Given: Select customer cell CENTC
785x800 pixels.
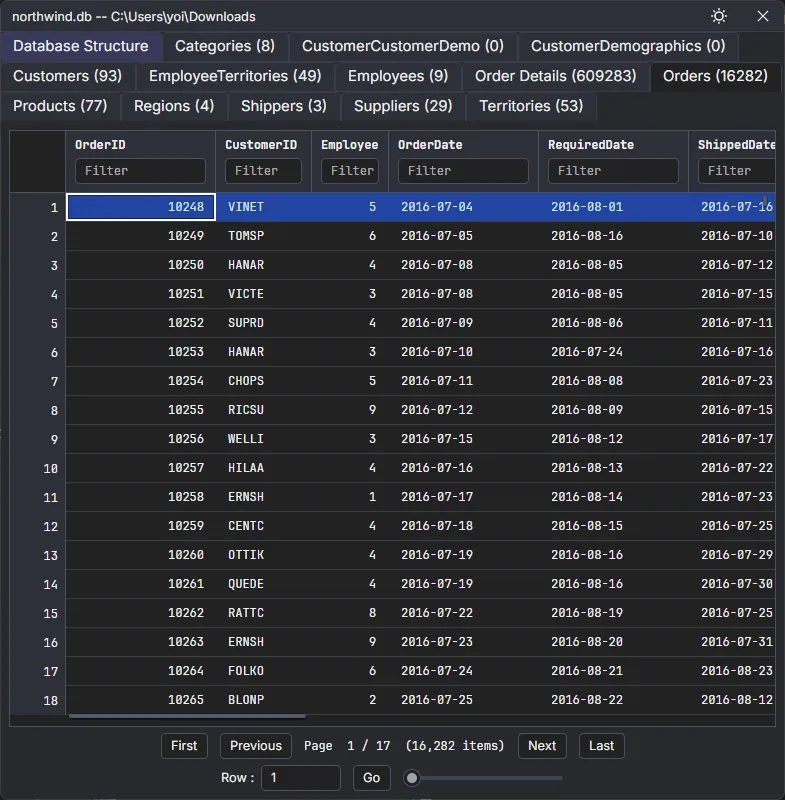Looking at the screenshot, I should point(263,526).
